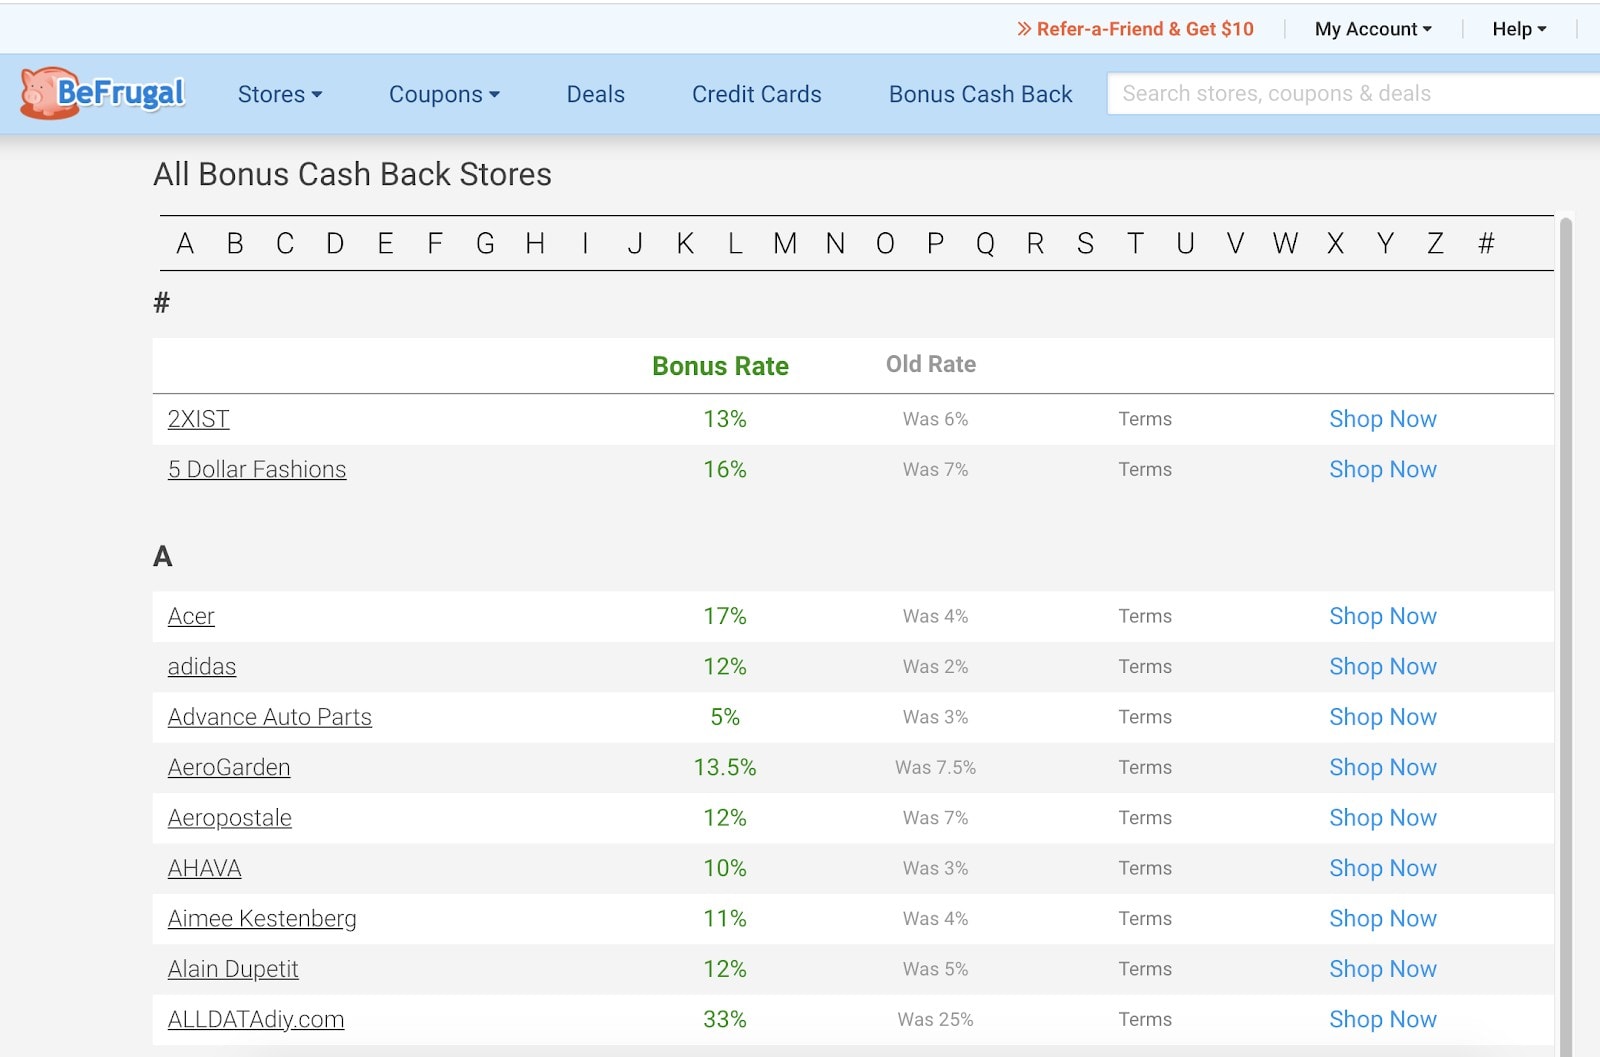Click Shop Now for ALLDATAdiy.com
The image size is (1600, 1057).
(x=1383, y=1019)
